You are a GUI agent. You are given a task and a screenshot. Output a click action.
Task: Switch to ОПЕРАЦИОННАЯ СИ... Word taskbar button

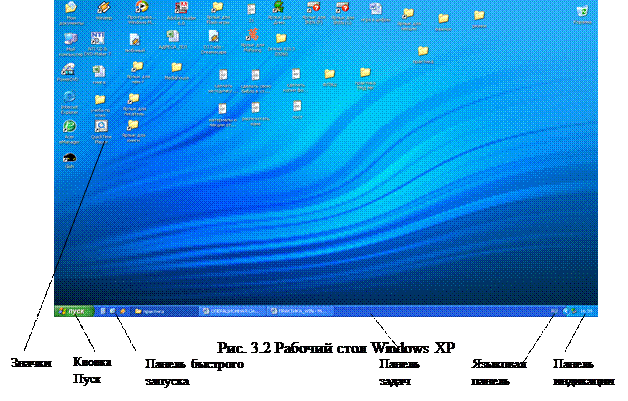233,311
